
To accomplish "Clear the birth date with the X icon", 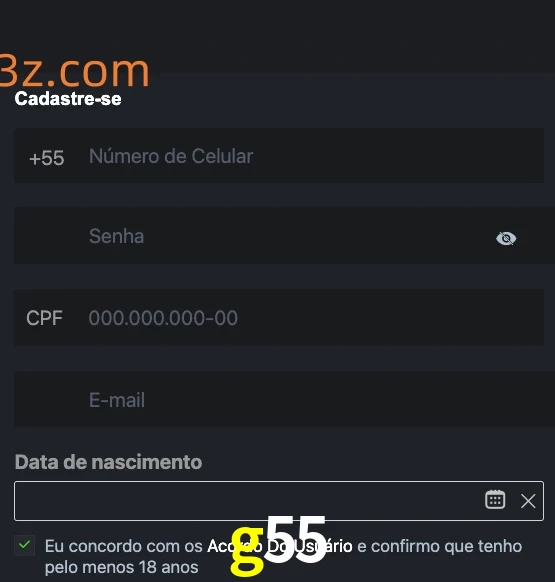I will click(528, 501).
